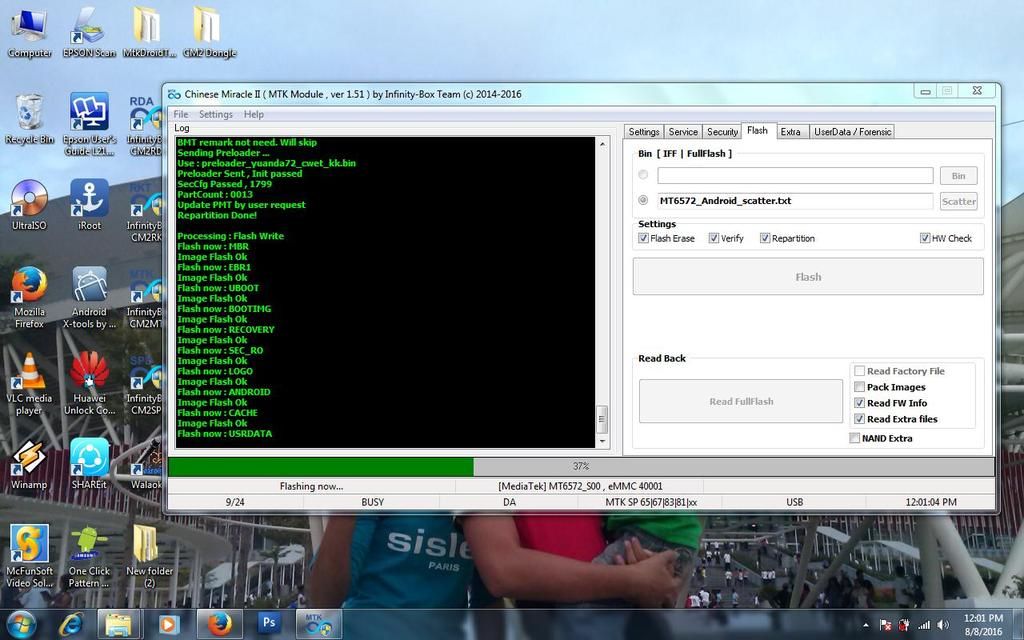Image resolution: width=1024 pixels, height=640 pixels.
Task: Open the Android X-tools desktop icon
Action: [89, 286]
